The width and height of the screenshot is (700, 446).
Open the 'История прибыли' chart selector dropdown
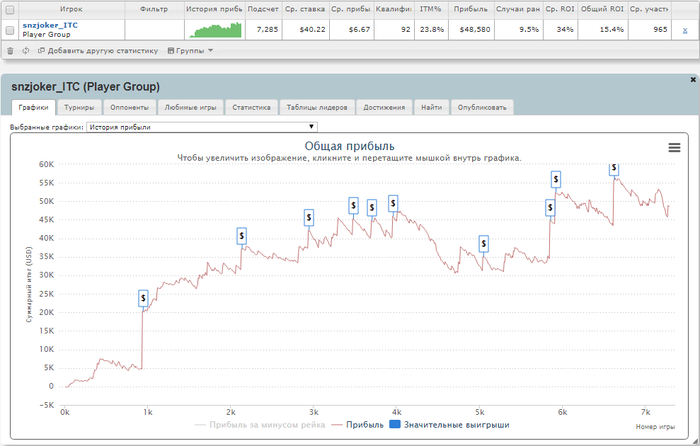pos(202,127)
